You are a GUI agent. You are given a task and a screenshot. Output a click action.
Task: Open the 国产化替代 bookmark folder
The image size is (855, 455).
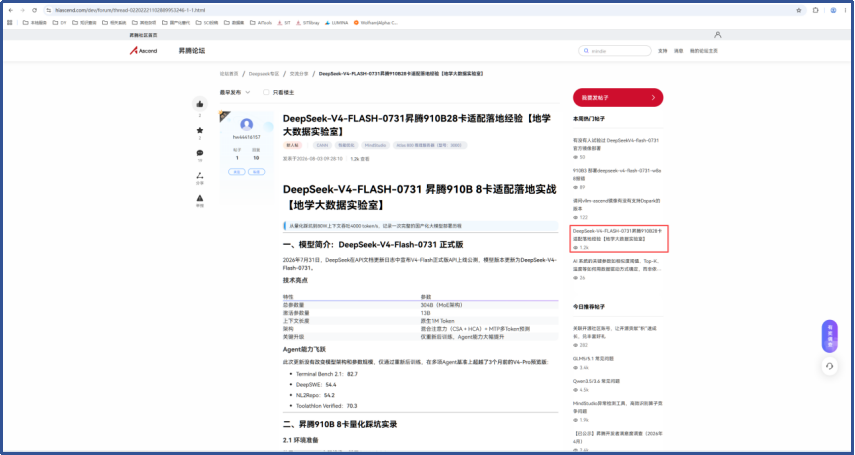click(x=176, y=23)
